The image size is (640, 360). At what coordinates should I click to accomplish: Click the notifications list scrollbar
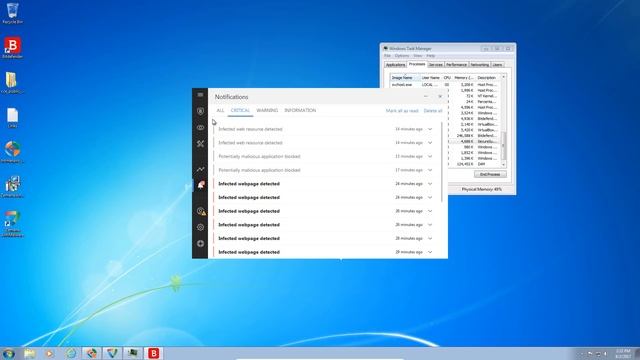tap(442, 162)
